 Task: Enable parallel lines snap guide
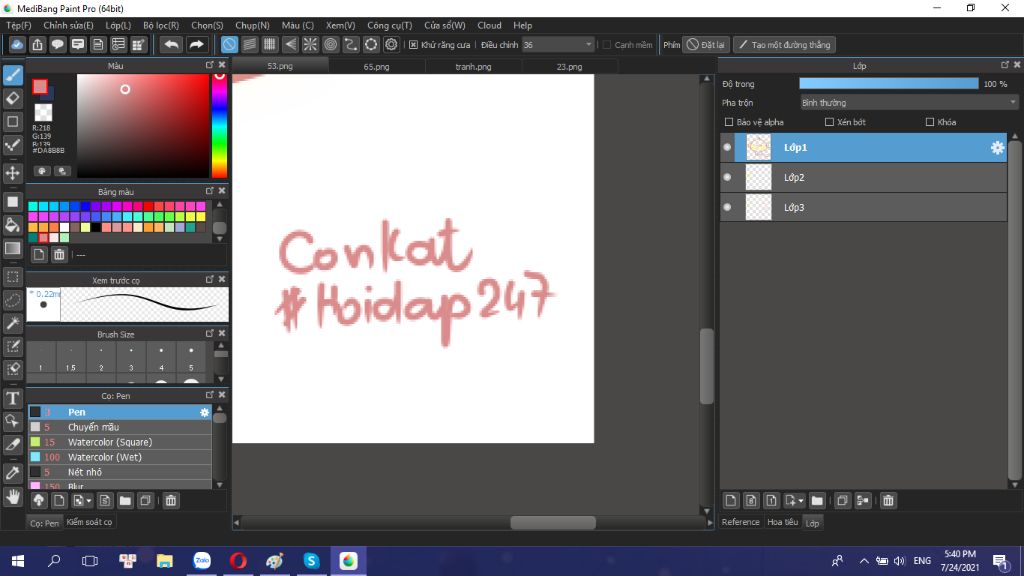[249, 44]
